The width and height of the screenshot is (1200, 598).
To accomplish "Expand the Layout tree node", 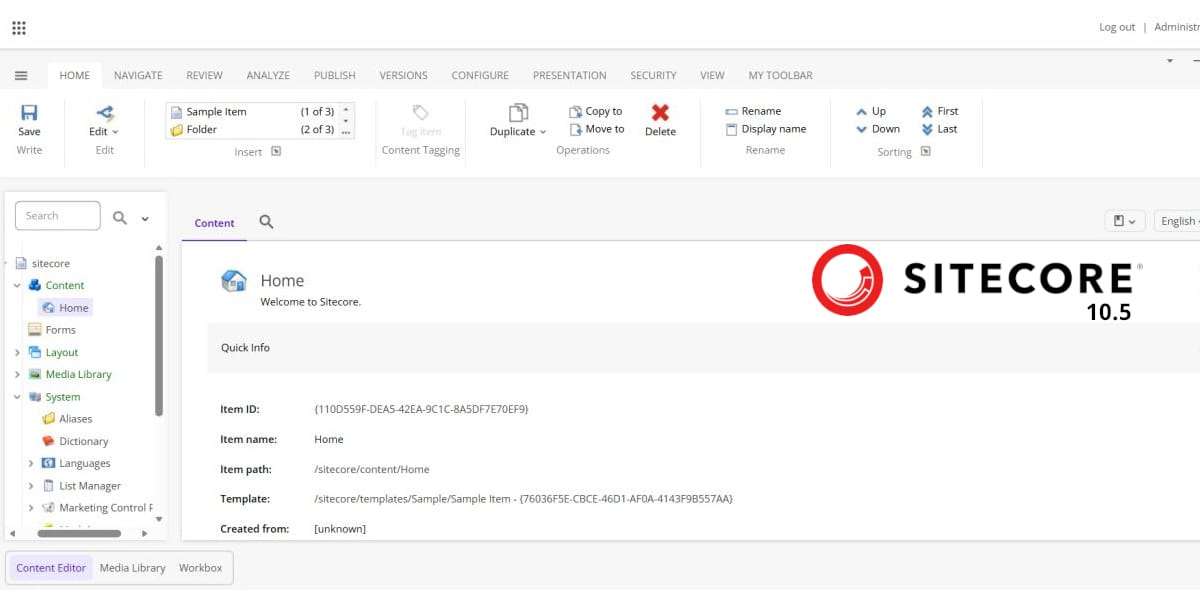I will pos(17,353).
